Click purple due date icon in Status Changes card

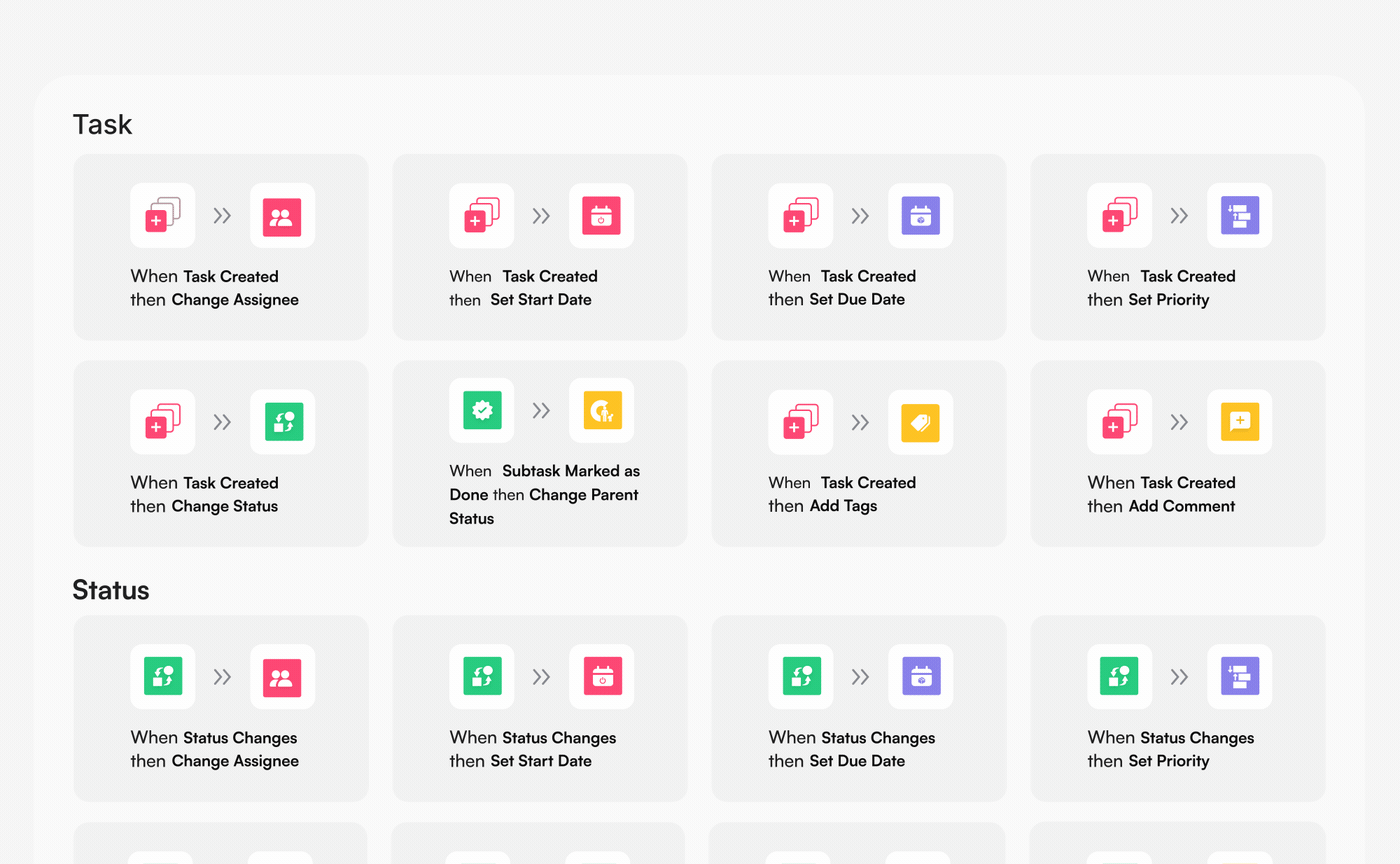pos(920,677)
